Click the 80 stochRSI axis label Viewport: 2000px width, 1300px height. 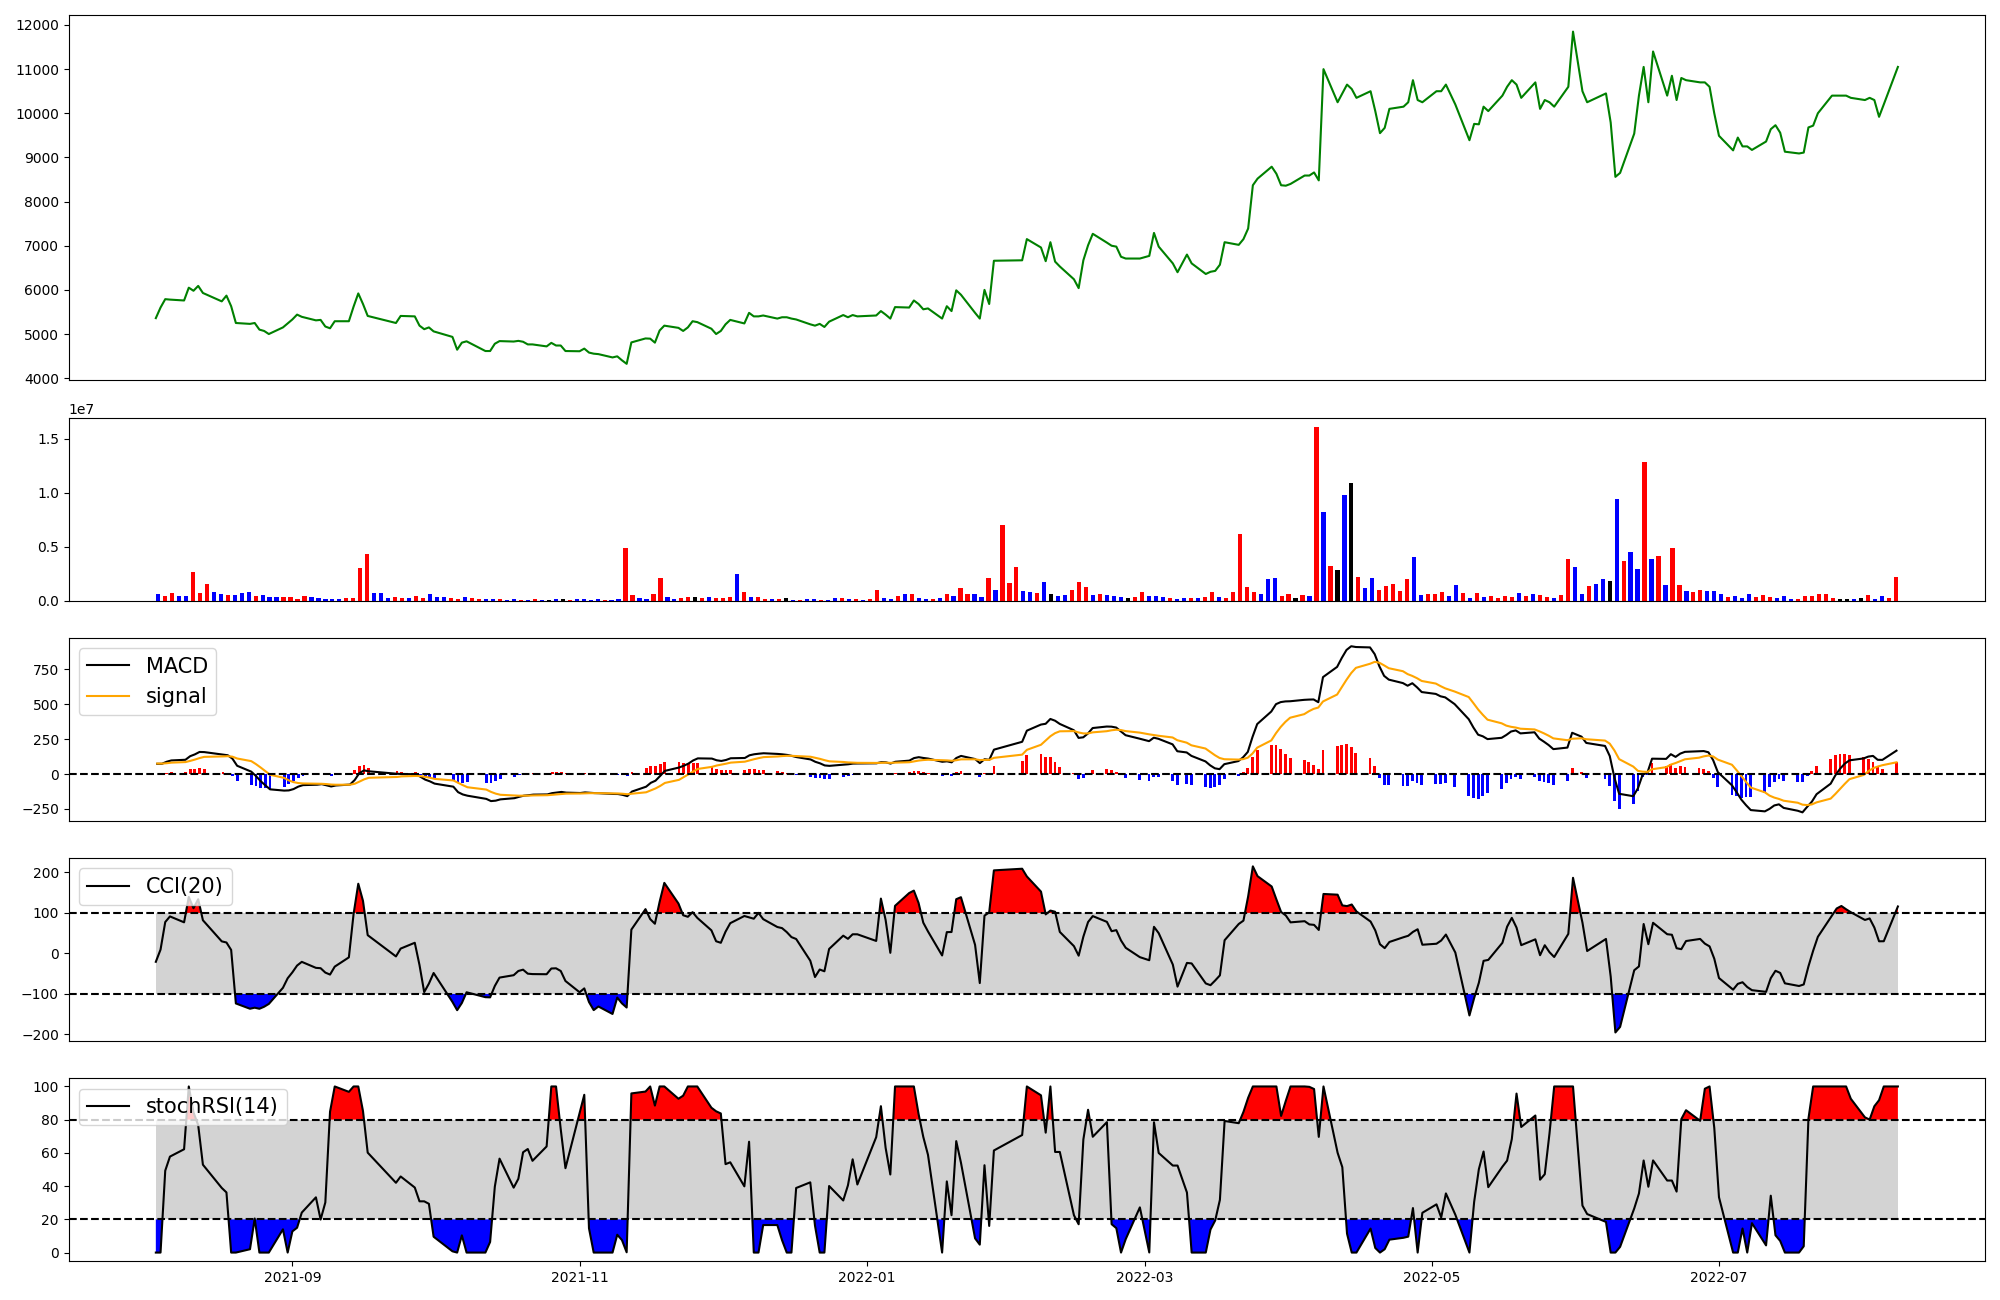tap(50, 1120)
